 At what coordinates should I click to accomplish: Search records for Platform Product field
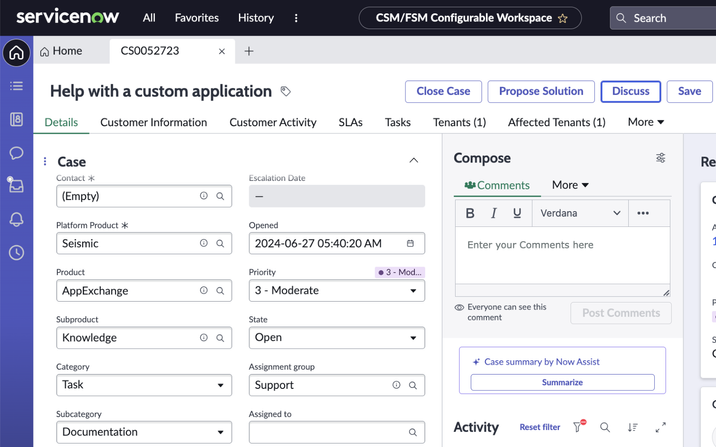[220, 243]
